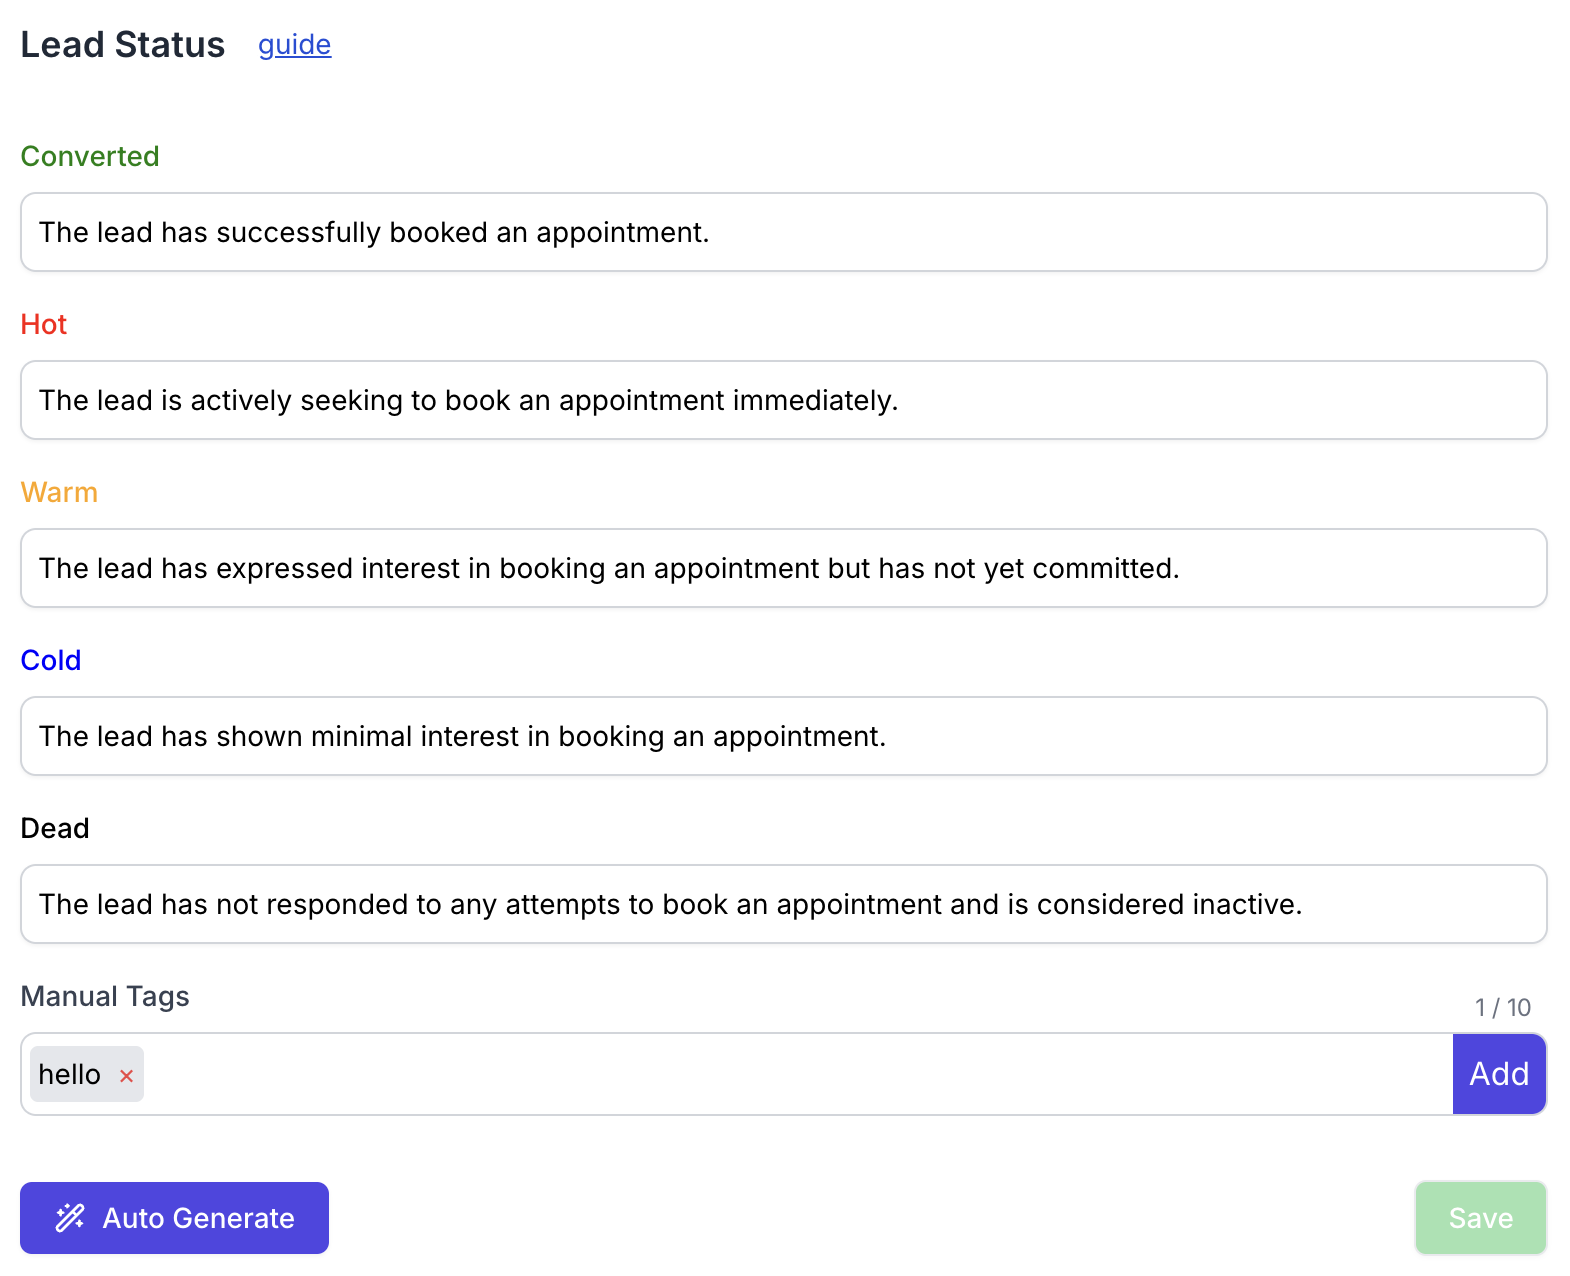Click the orange Warm label
The image size is (1570, 1276).
(59, 492)
